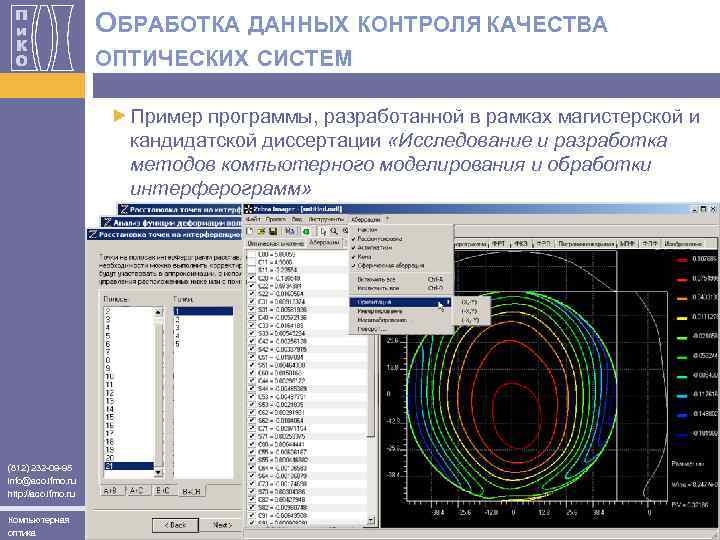Open the Инструменты menu
Viewport: 720px width, 540px height.
click(x=326, y=219)
